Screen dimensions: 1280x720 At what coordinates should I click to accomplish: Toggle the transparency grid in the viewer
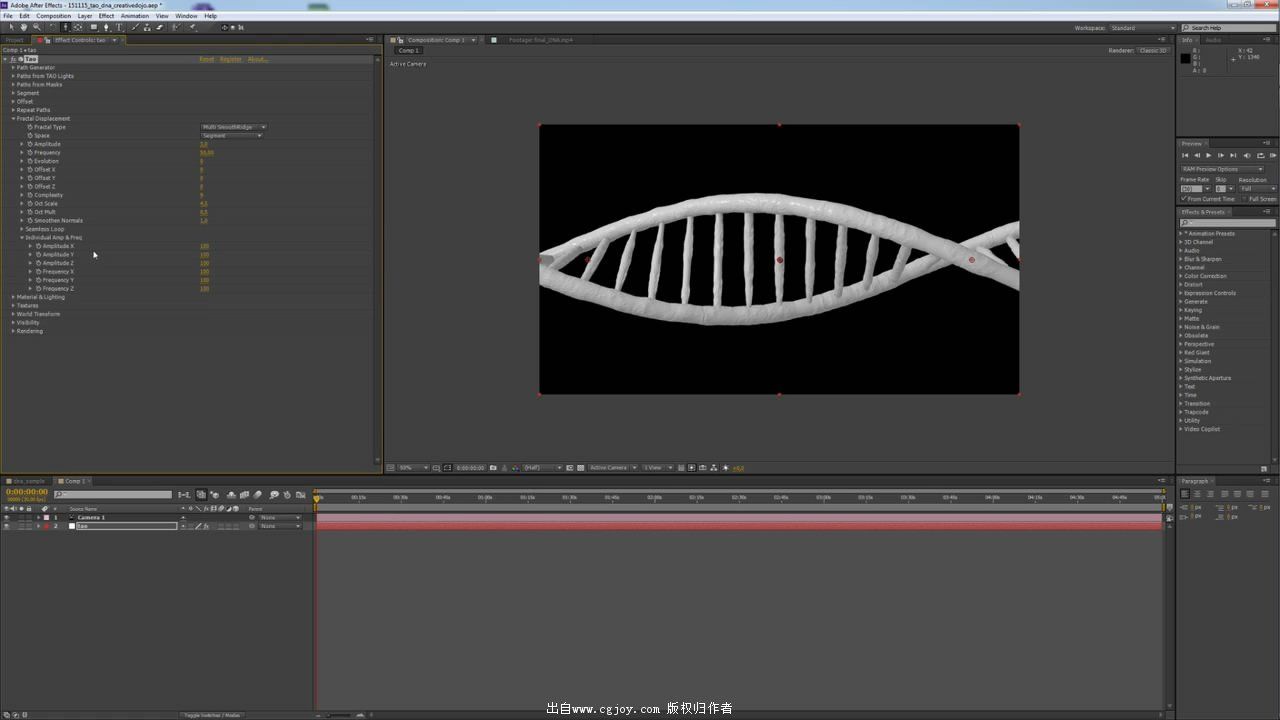pyautogui.click(x=579, y=467)
